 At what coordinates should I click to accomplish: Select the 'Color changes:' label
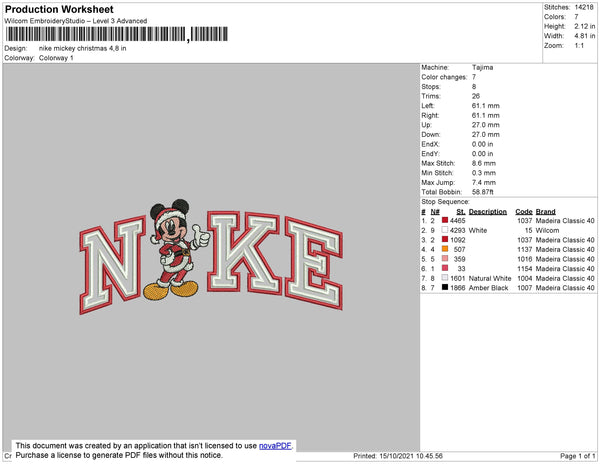[444, 77]
